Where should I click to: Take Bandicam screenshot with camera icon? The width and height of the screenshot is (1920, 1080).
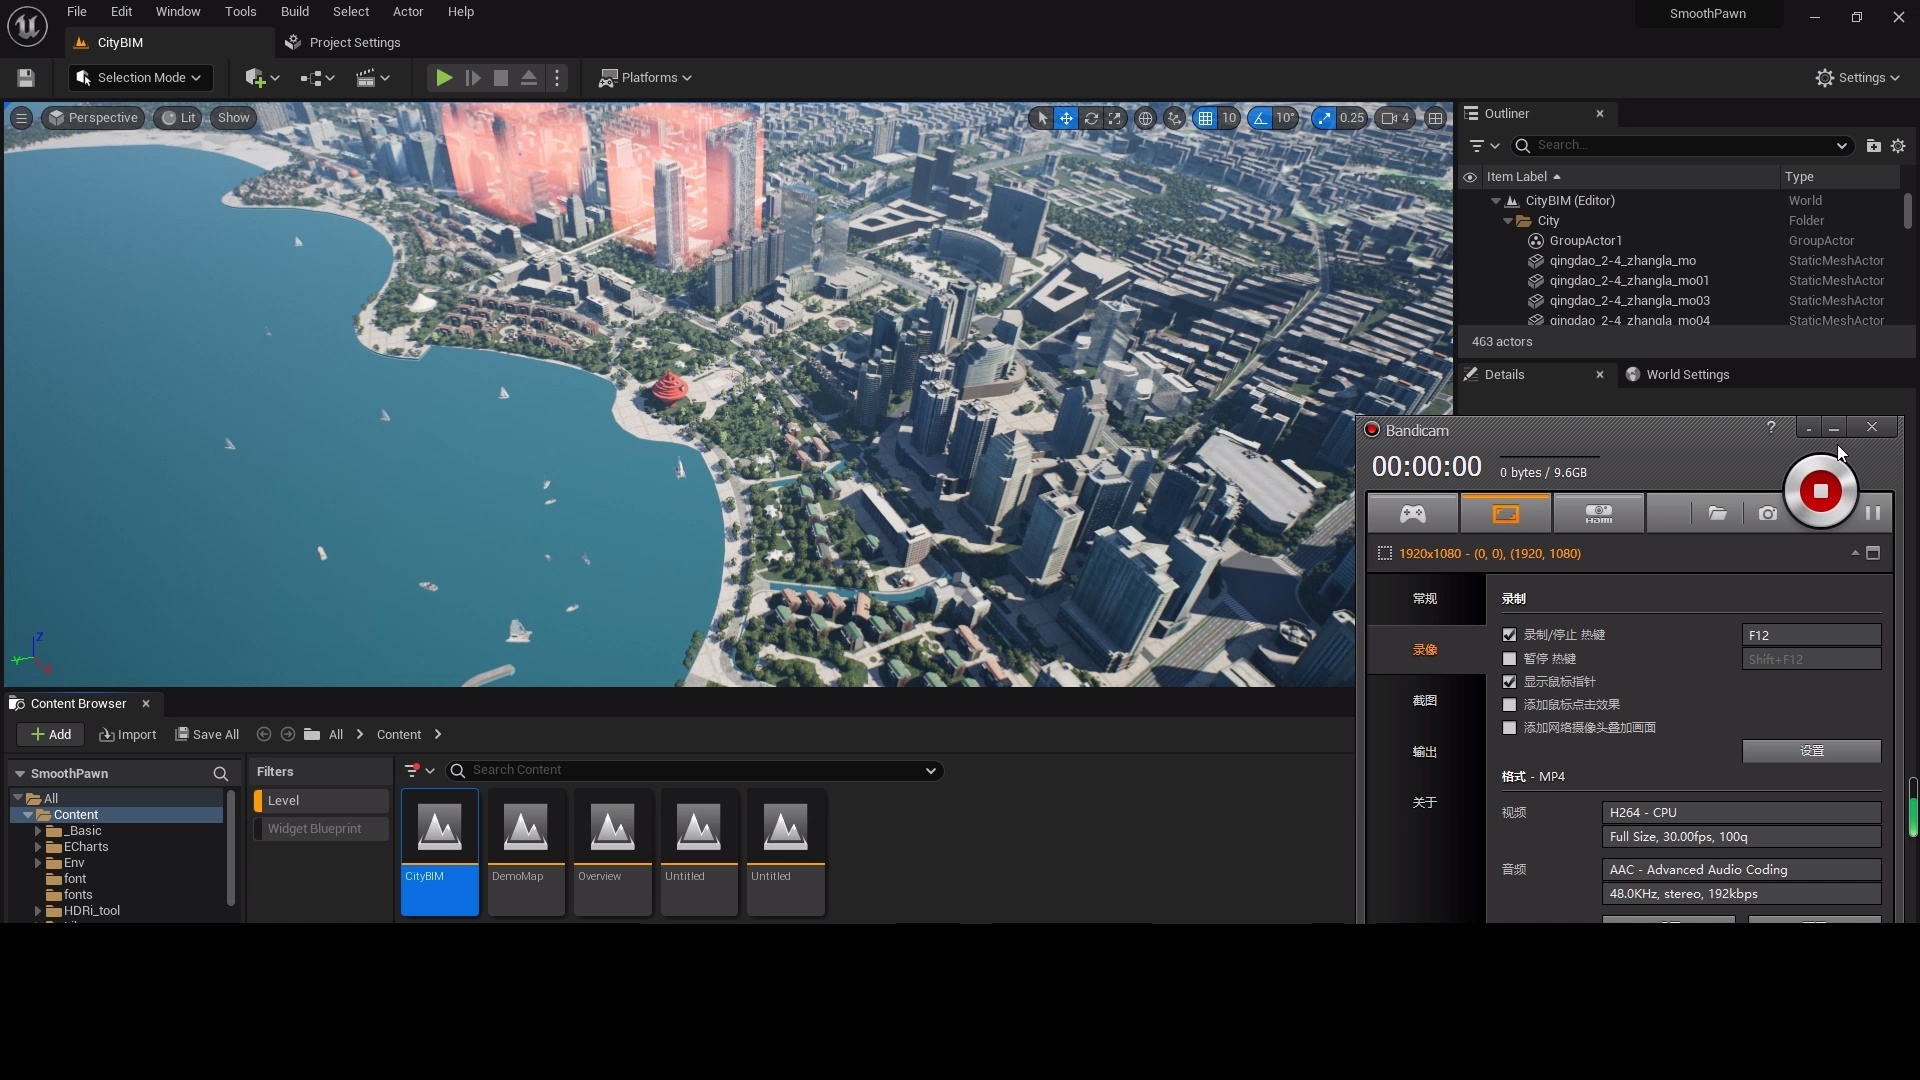point(1767,514)
